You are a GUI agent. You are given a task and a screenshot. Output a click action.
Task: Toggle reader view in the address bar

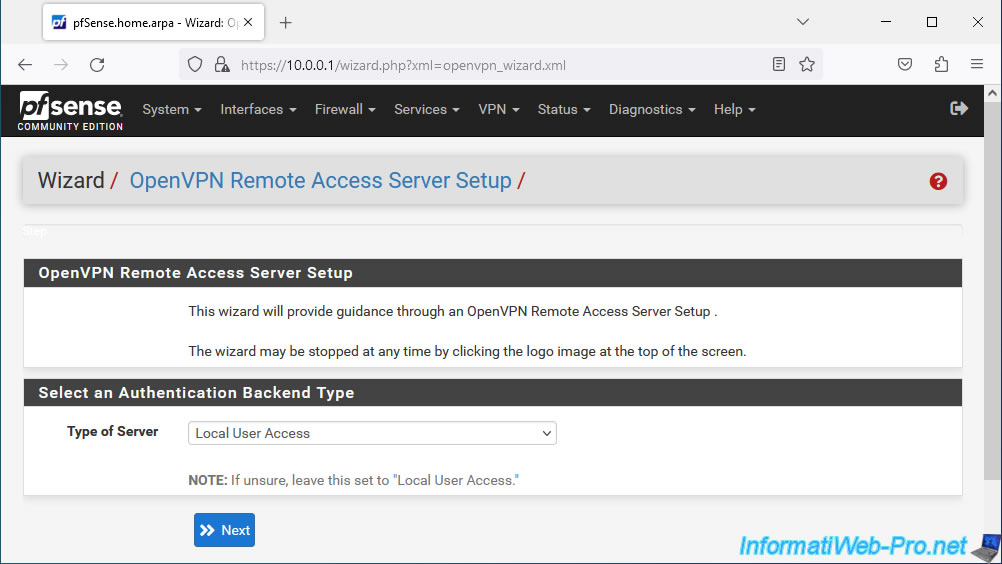pyautogui.click(x=778, y=64)
